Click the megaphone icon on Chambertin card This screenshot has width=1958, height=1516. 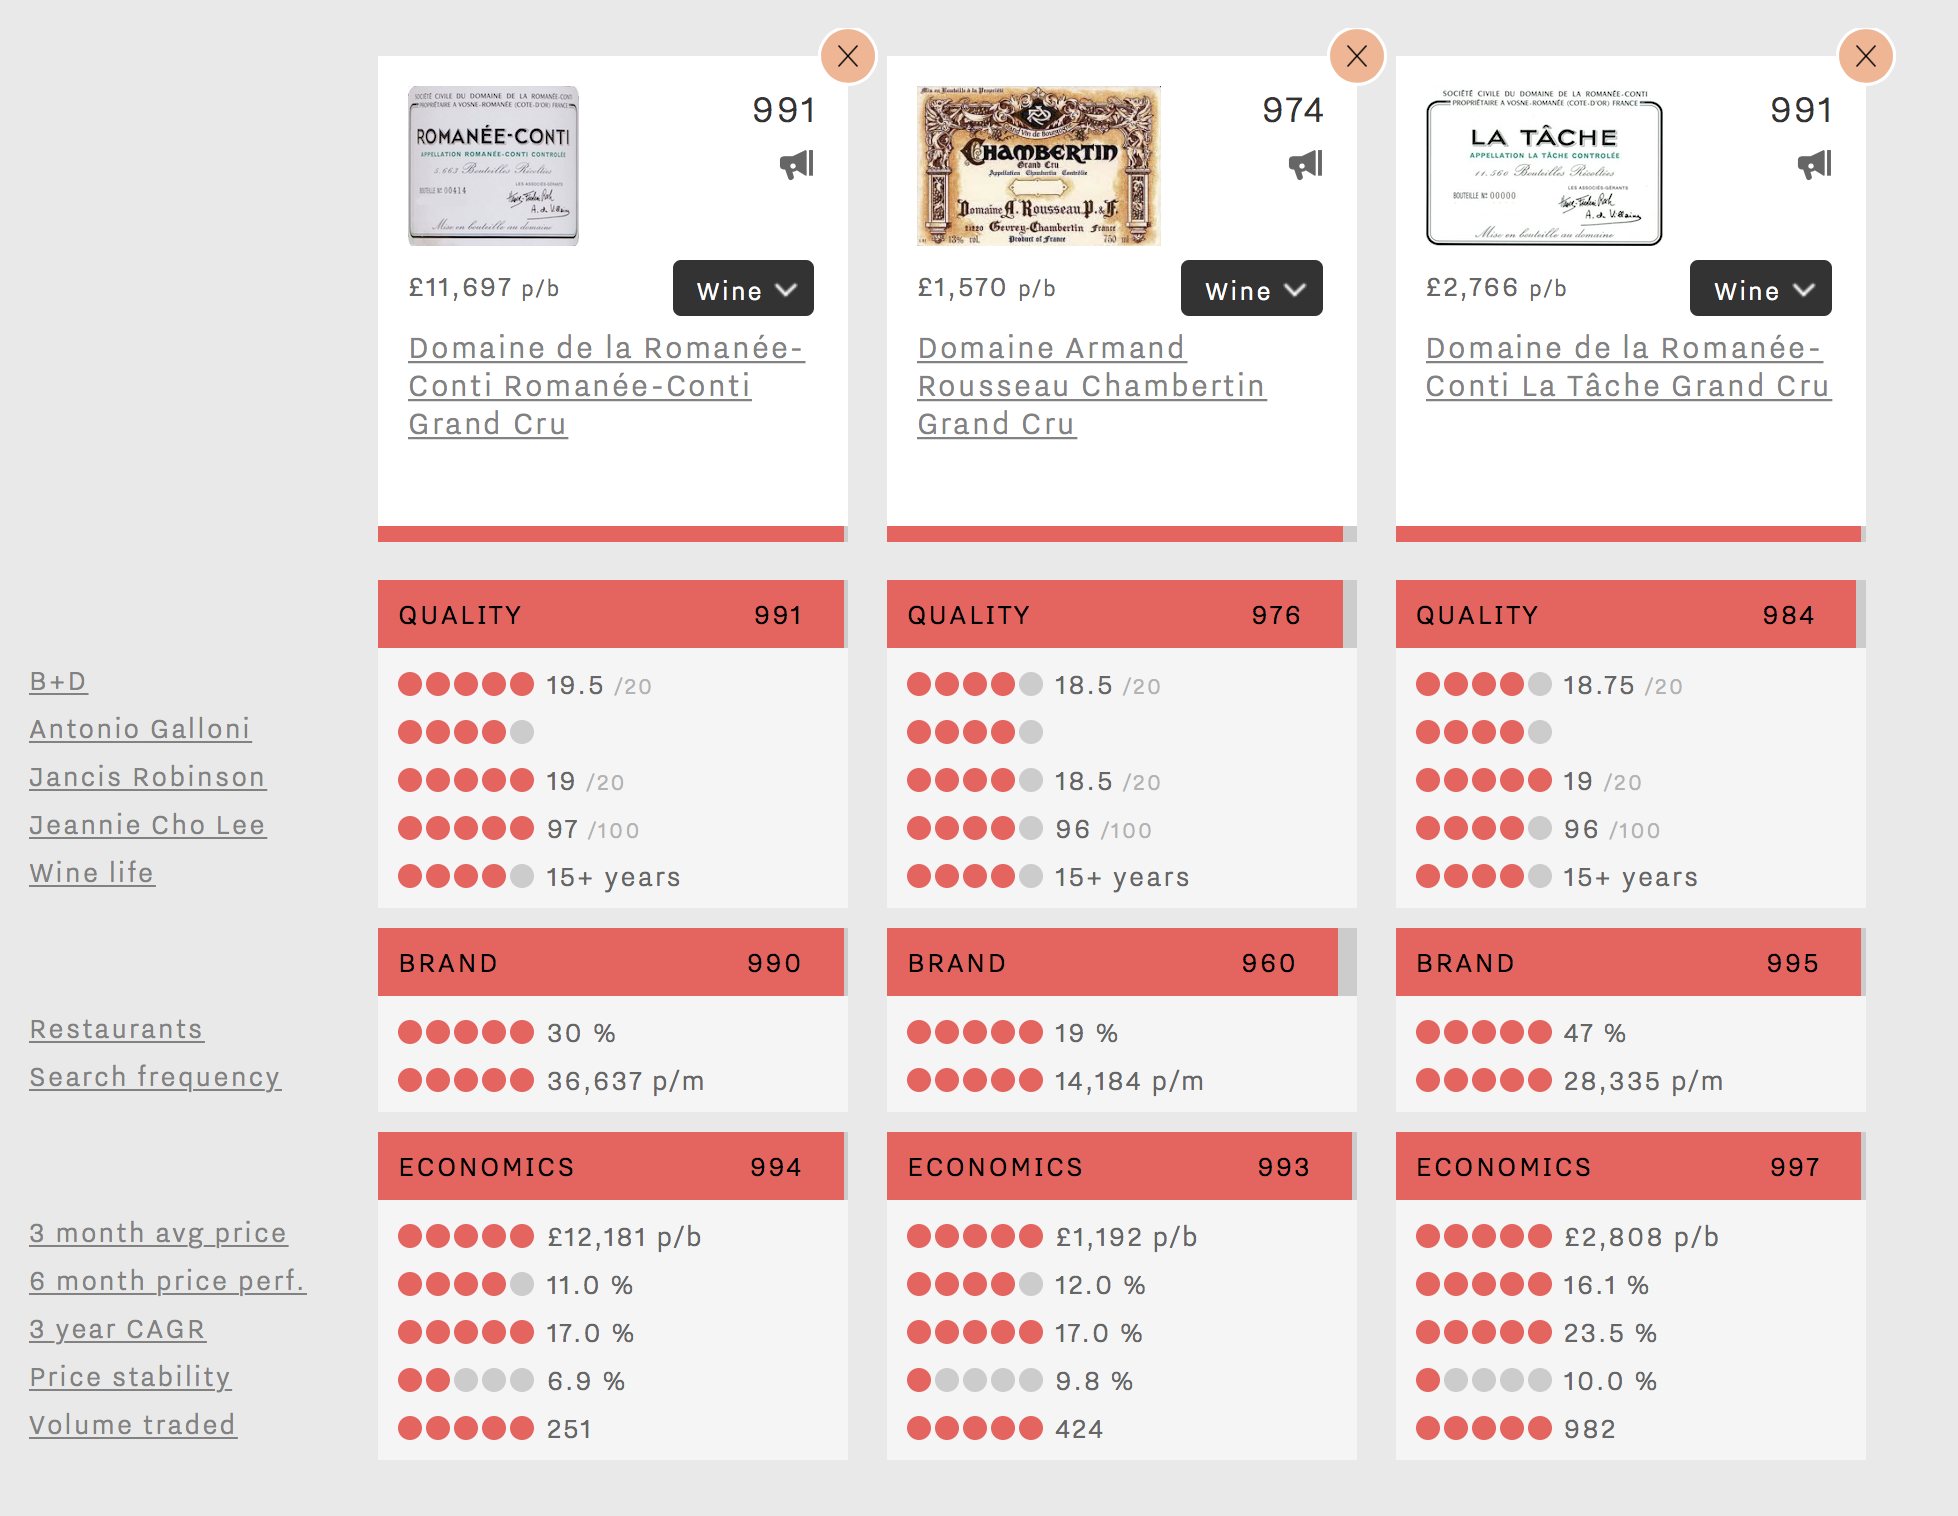(x=1306, y=164)
